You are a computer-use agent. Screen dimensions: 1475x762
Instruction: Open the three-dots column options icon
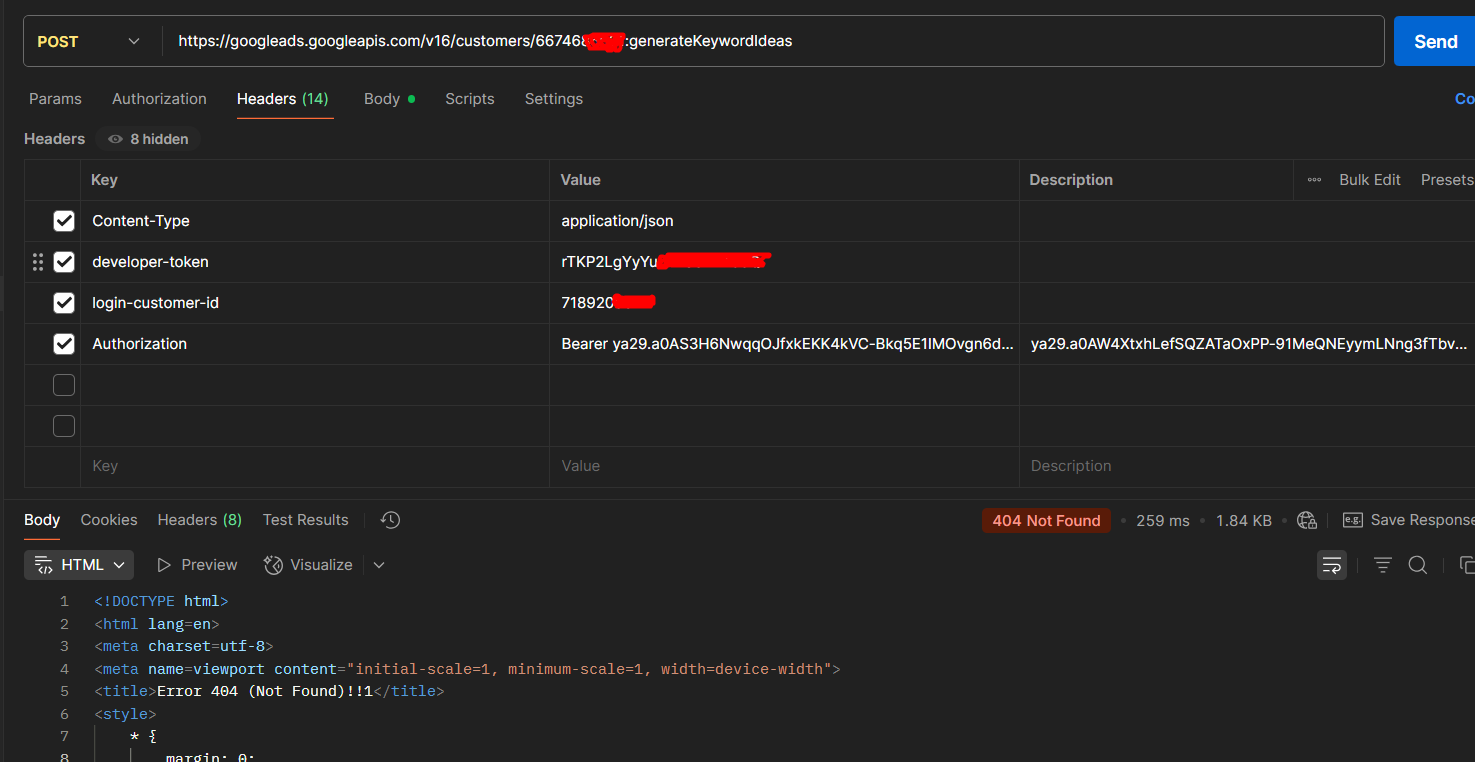(x=1314, y=180)
